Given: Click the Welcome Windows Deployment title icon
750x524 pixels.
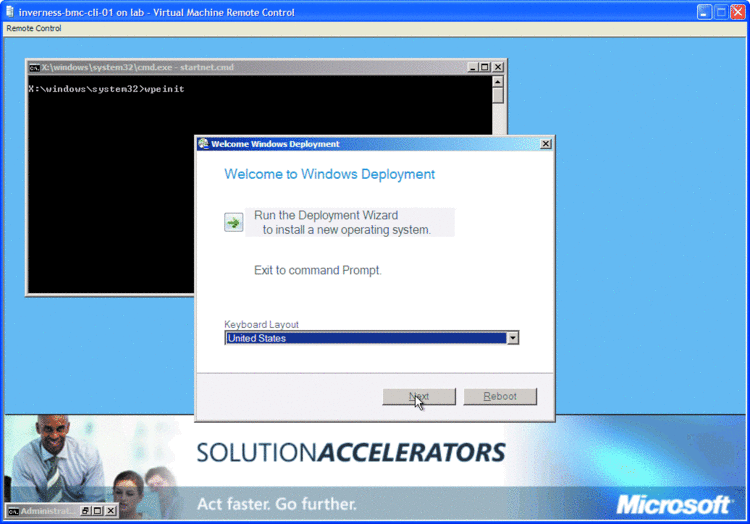Looking at the screenshot, I should coord(204,143).
